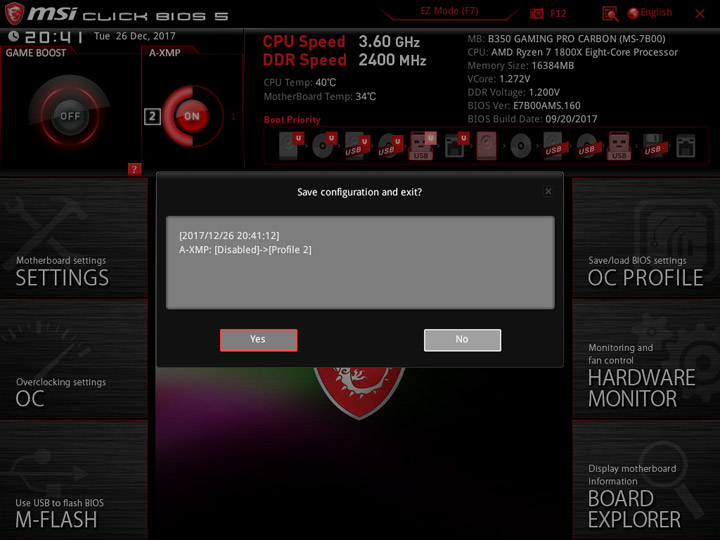The width and height of the screenshot is (720, 540).
Task: Select A-XMP profile 1 indicator
Action: click(233, 117)
